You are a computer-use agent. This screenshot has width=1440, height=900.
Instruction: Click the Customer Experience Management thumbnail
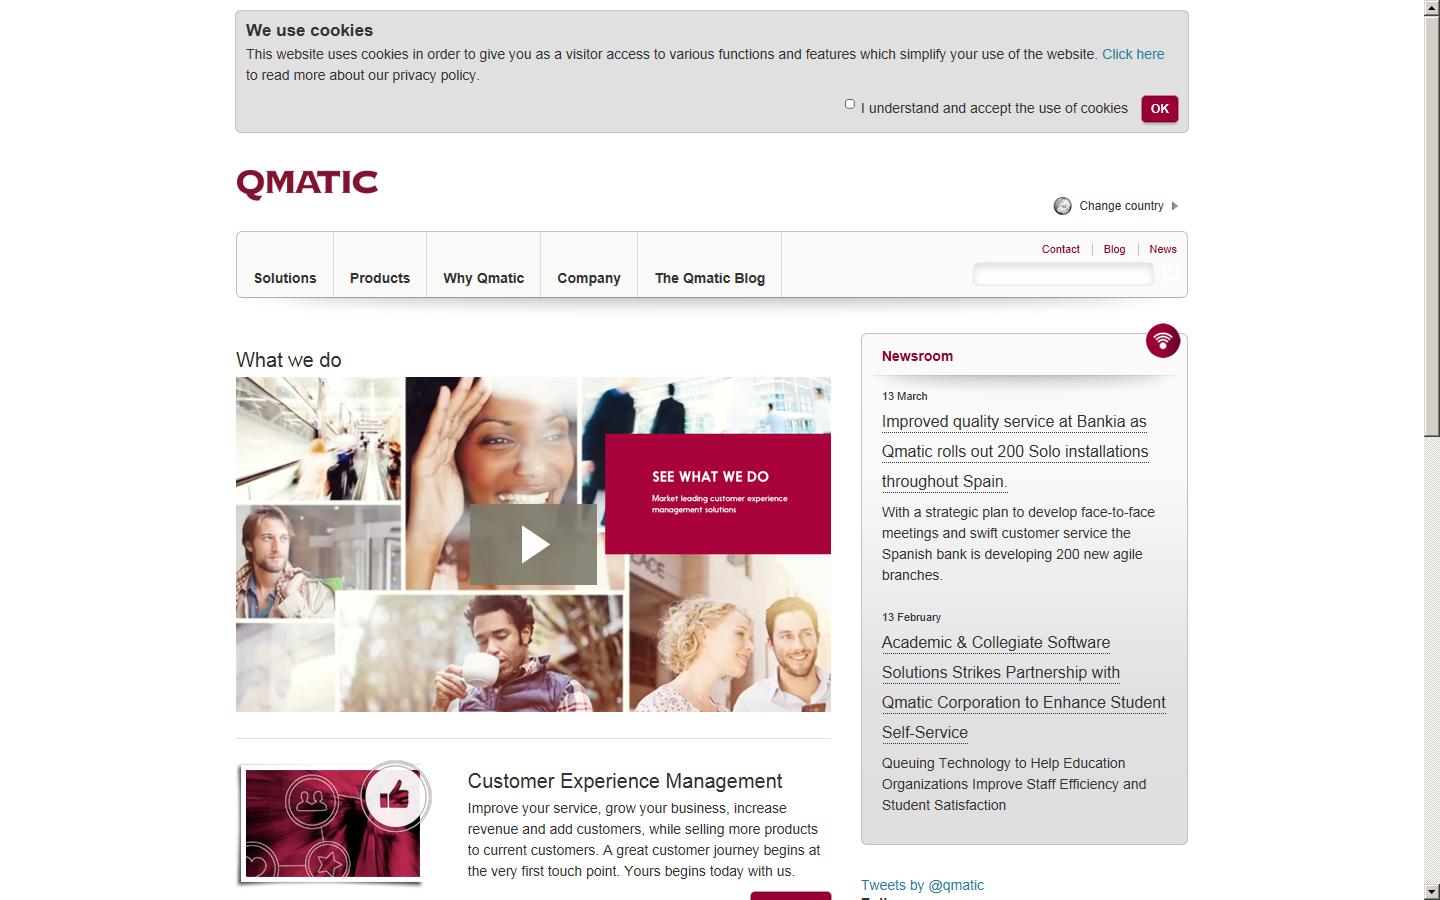332,824
